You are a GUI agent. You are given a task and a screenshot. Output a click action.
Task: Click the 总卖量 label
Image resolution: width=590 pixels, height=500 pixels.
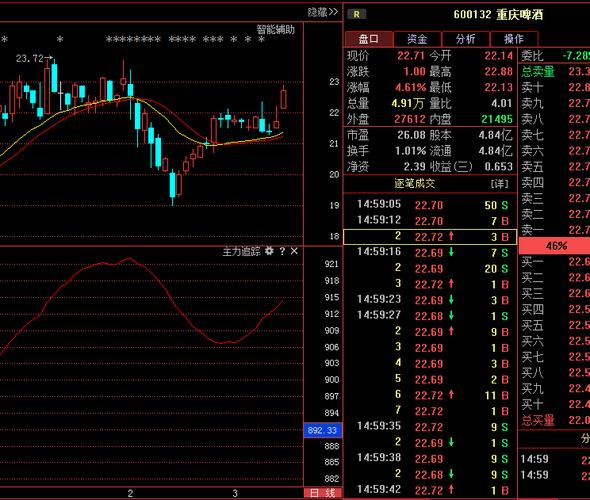point(538,71)
